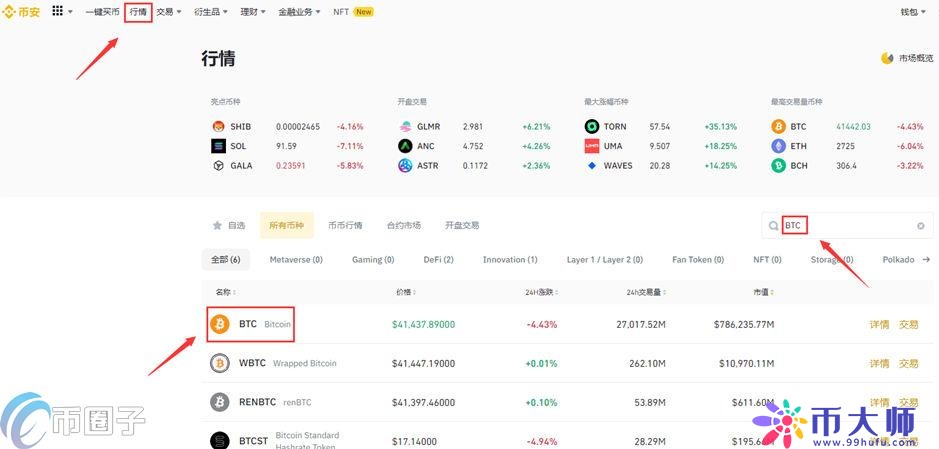Click the SHIB coin icon
This screenshot has height=449, width=939.
(x=219, y=127)
